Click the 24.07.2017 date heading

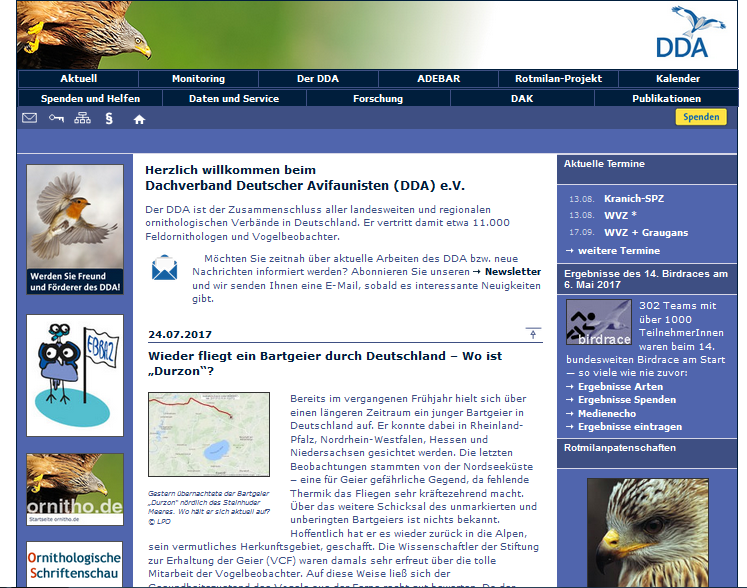180,335
